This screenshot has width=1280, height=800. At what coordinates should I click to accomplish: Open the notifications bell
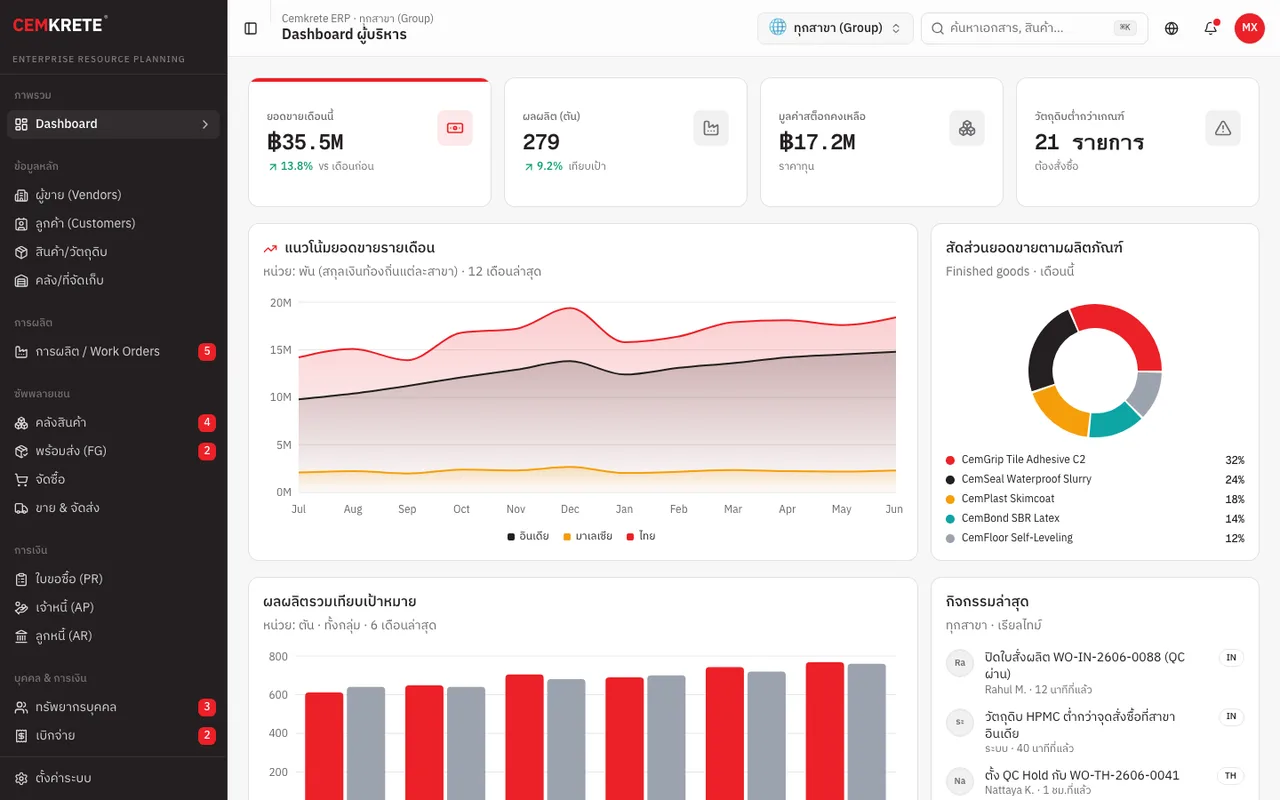[1211, 28]
